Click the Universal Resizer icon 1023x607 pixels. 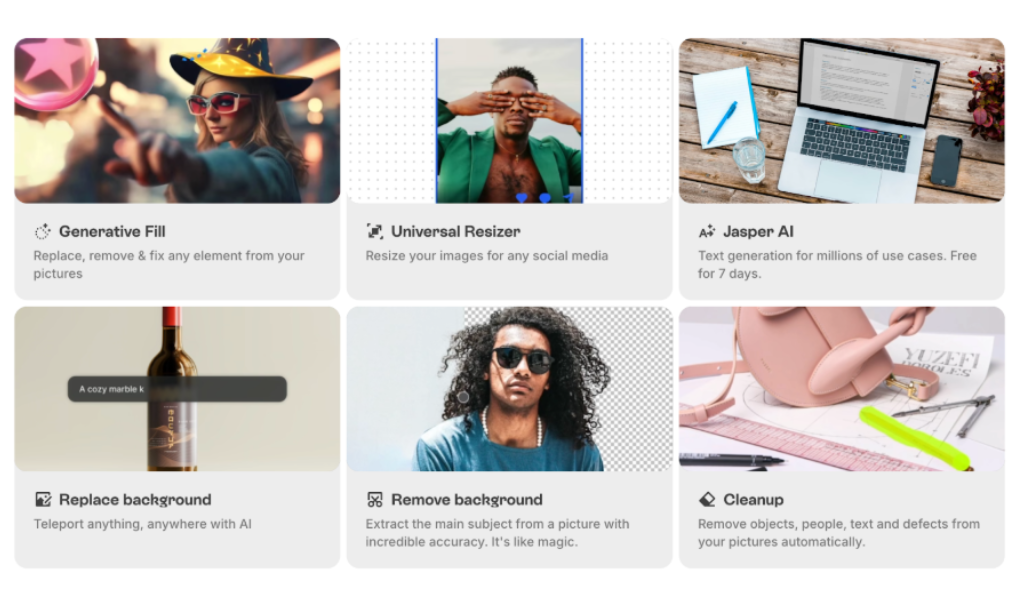point(374,232)
